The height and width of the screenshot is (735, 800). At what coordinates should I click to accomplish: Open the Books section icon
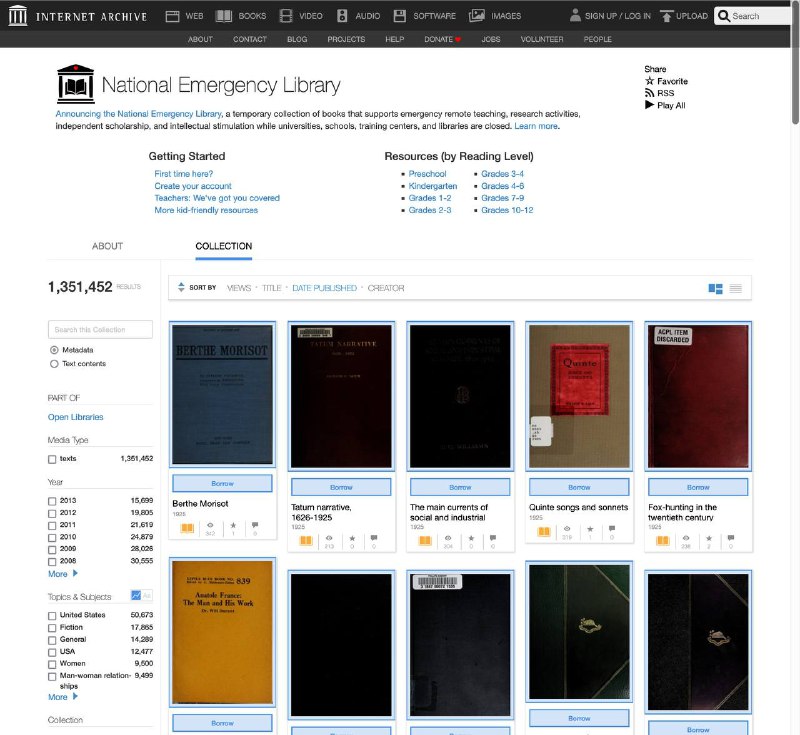coord(223,16)
